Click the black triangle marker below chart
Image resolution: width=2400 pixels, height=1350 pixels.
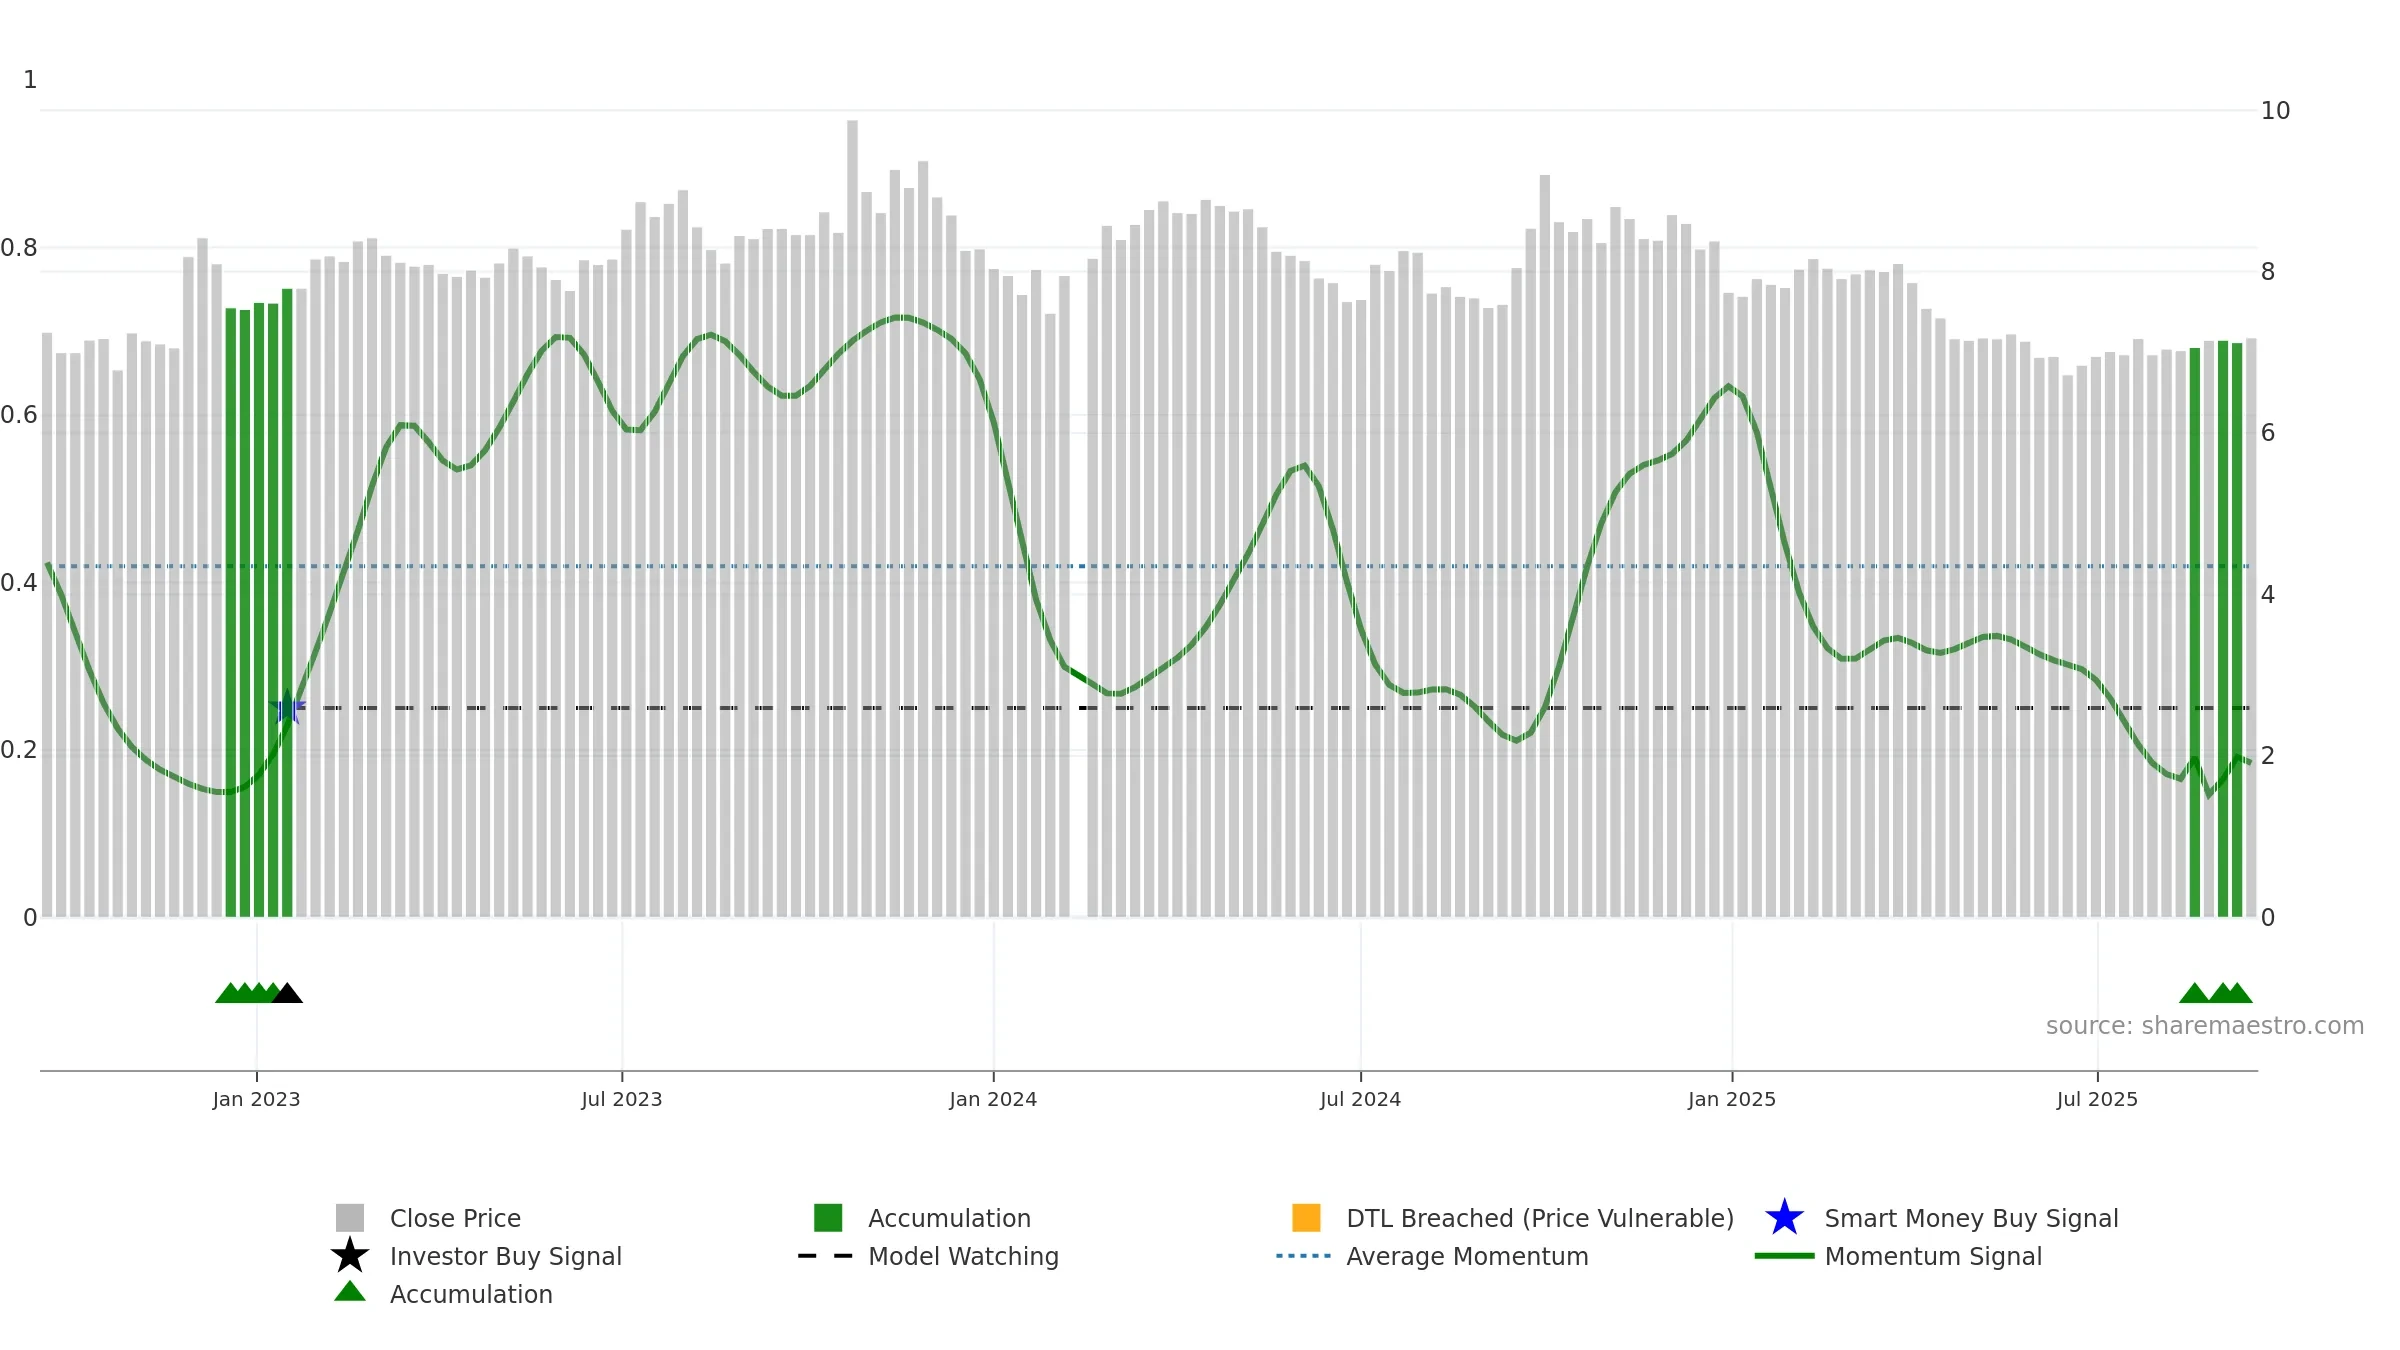click(x=287, y=993)
